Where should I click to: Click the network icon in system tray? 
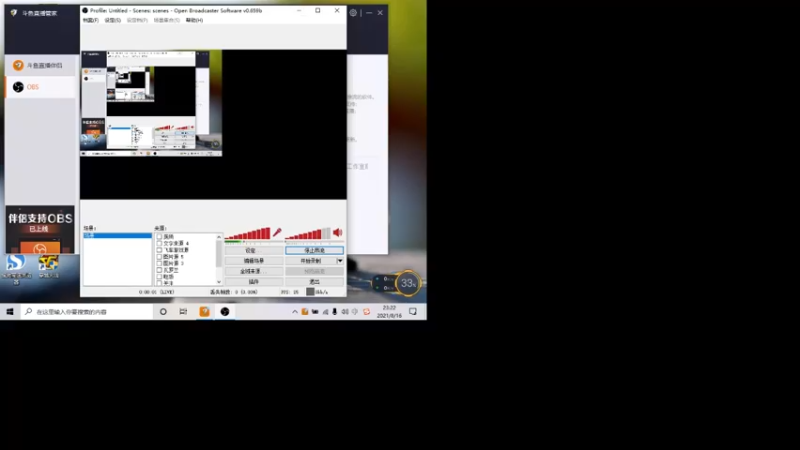325,312
